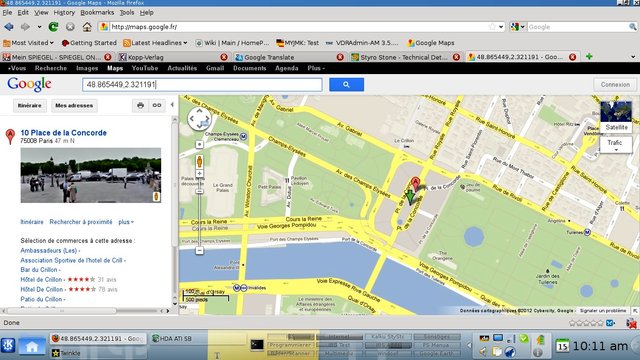Switch to the Kopp-Verlag tab
Viewport: 640px width, 360px height.
click(173, 57)
